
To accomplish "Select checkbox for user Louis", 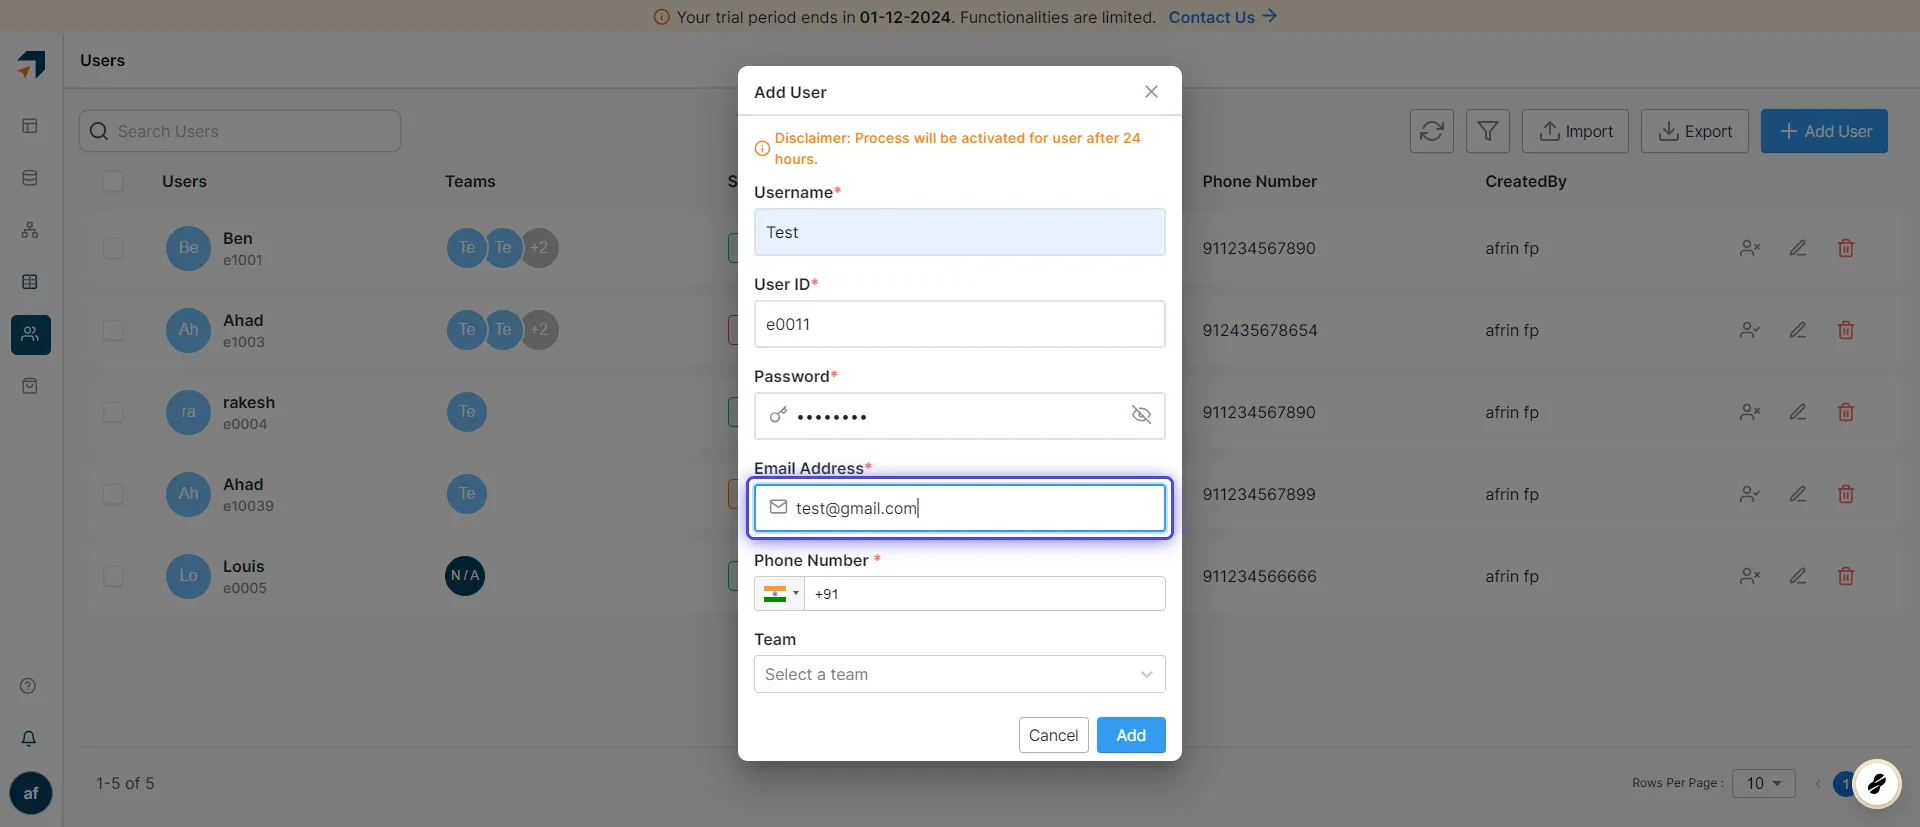I will tap(113, 576).
